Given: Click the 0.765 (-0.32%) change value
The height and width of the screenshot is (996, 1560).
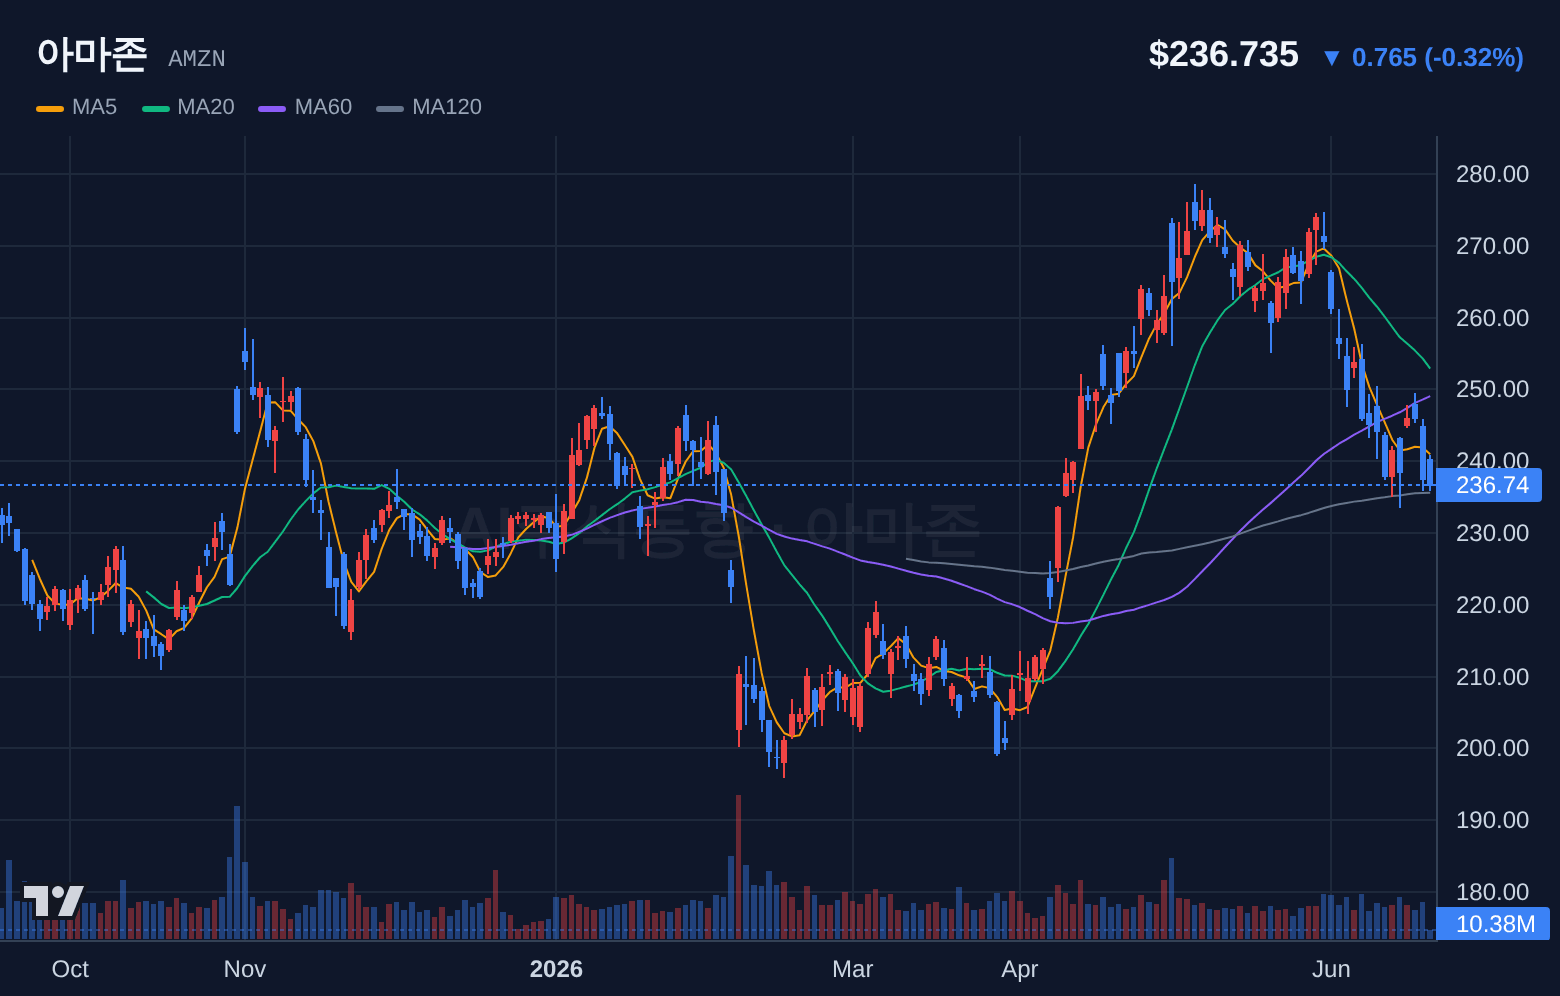Looking at the screenshot, I should [1438, 58].
